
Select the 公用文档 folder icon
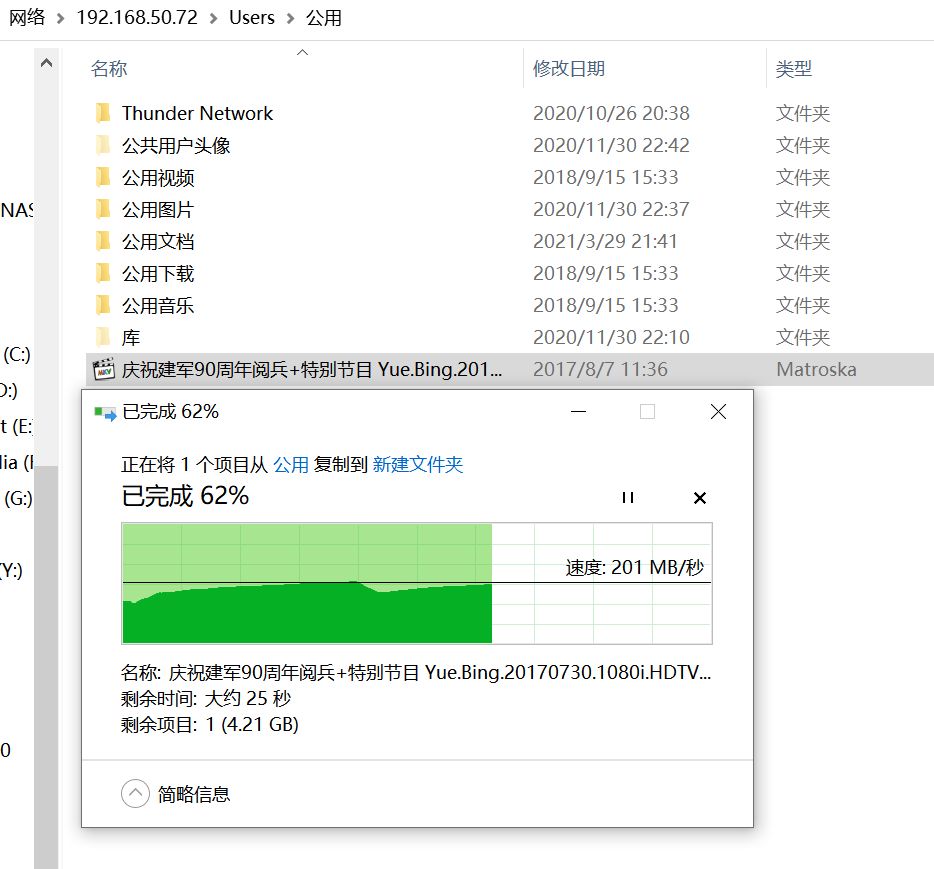tap(103, 241)
